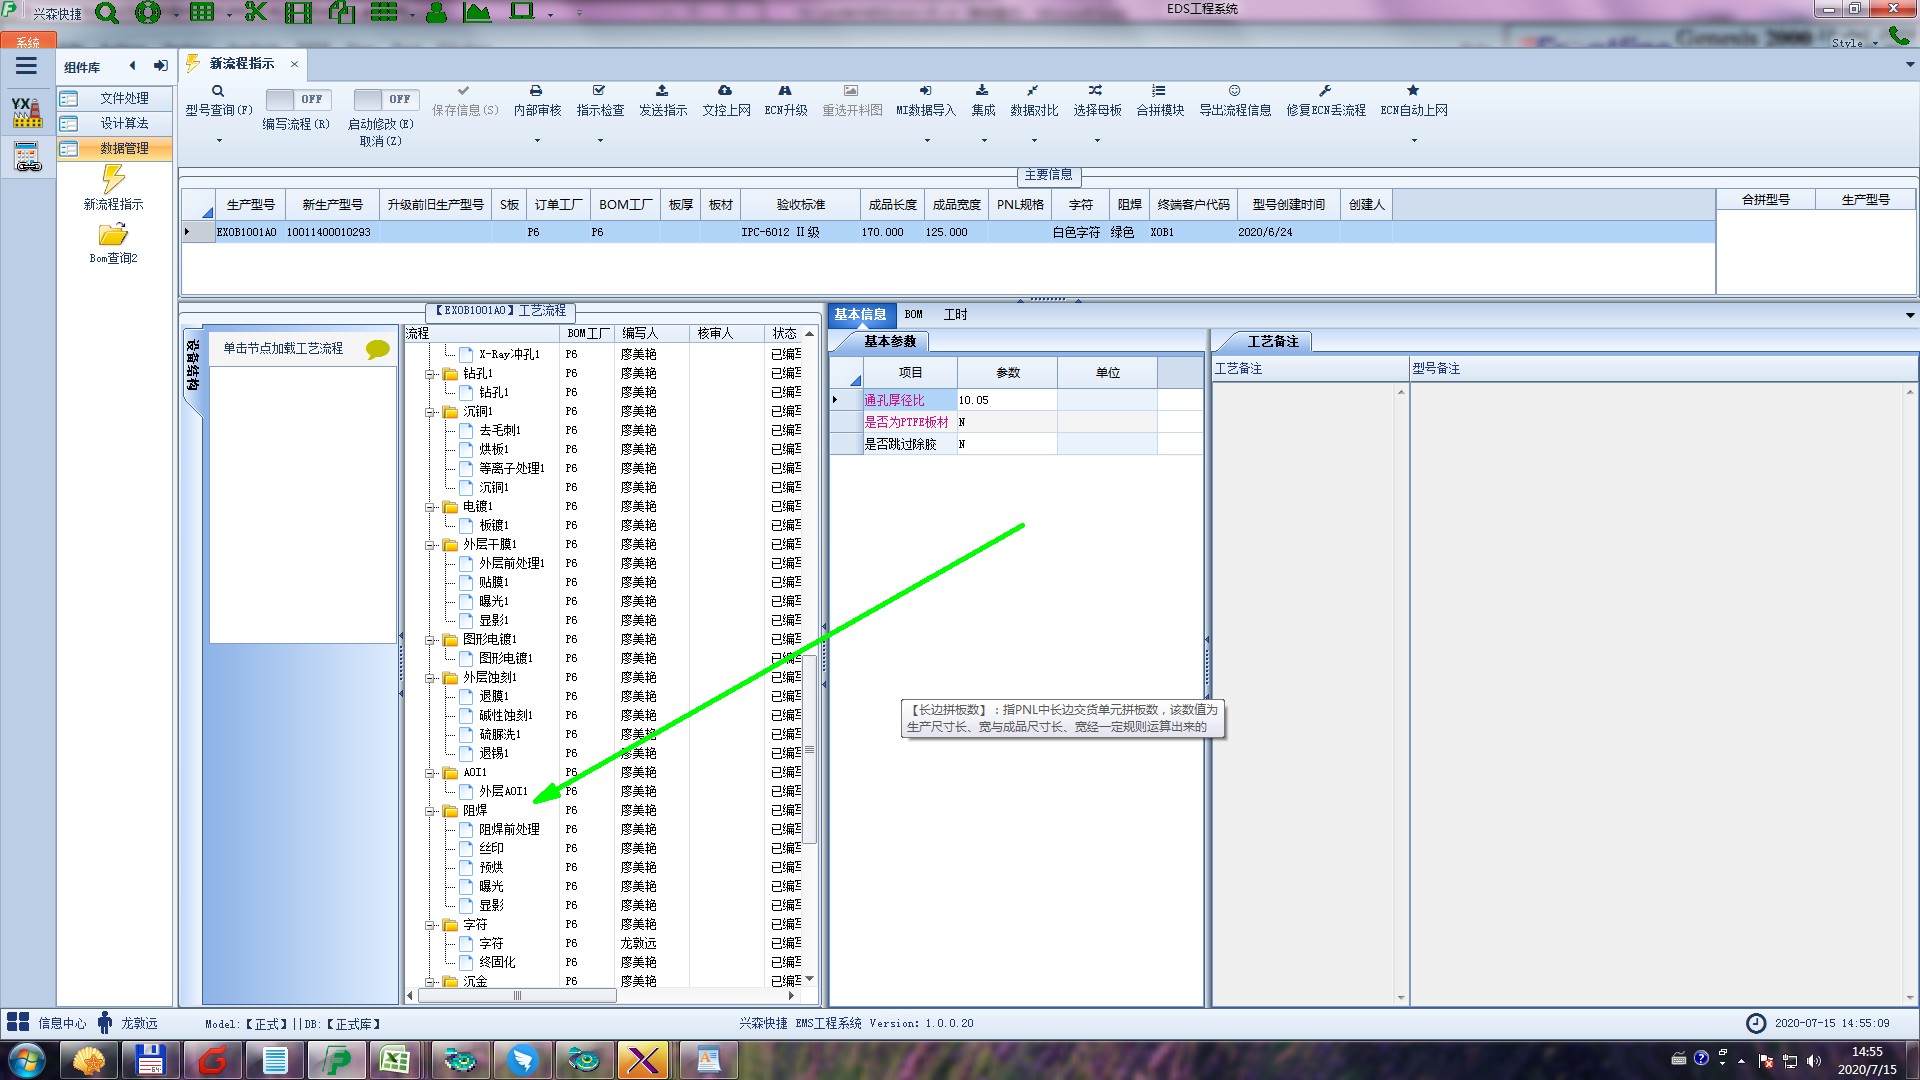This screenshot has width=1920, height=1080.
Task: Collapse the 外层干膜1 tree node
Action: [x=430, y=545]
